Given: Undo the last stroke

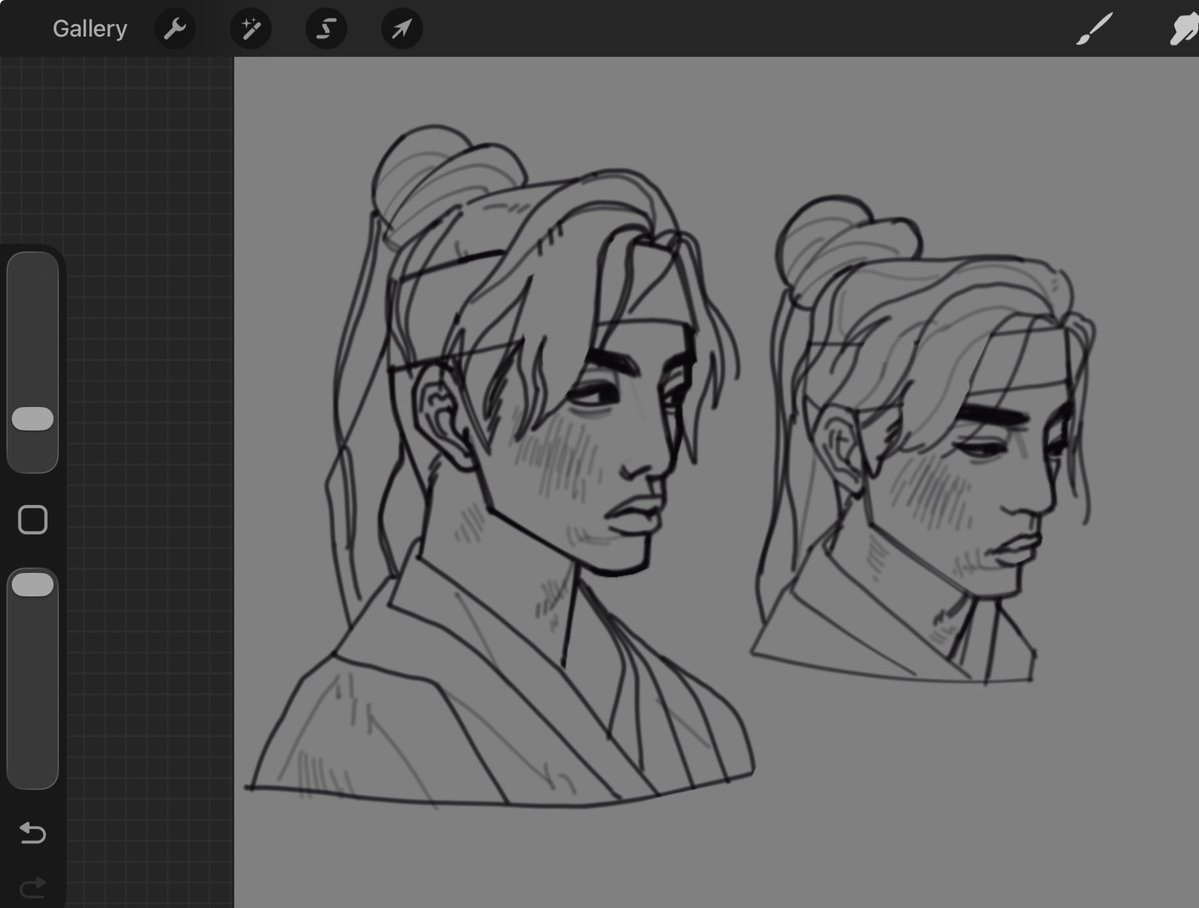Looking at the screenshot, I should 33,832.
